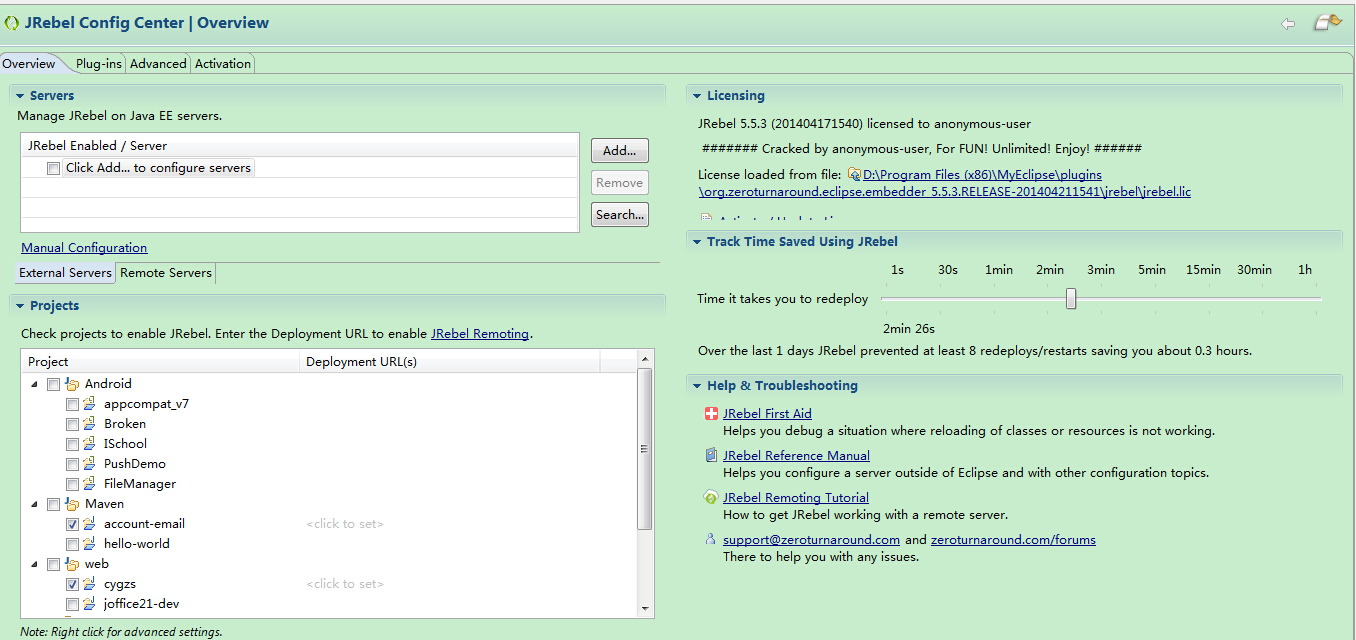This screenshot has width=1356, height=640.
Task: Click the web working set folder icon
Action: 72,564
